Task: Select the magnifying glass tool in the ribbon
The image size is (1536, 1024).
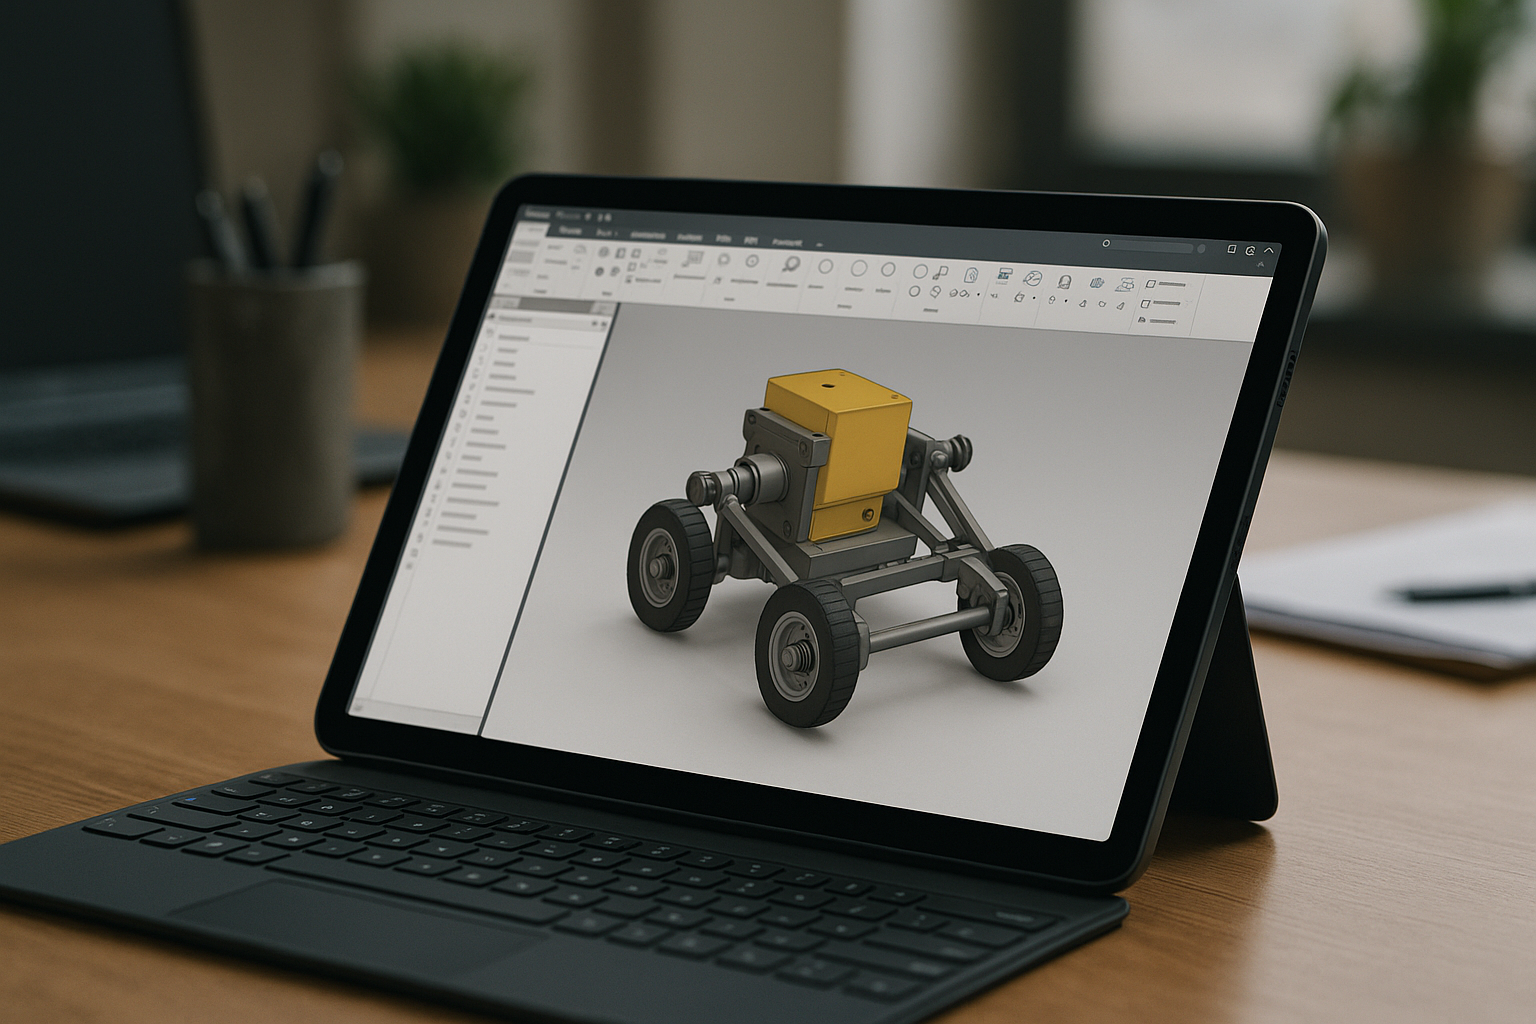Action: point(791,265)
